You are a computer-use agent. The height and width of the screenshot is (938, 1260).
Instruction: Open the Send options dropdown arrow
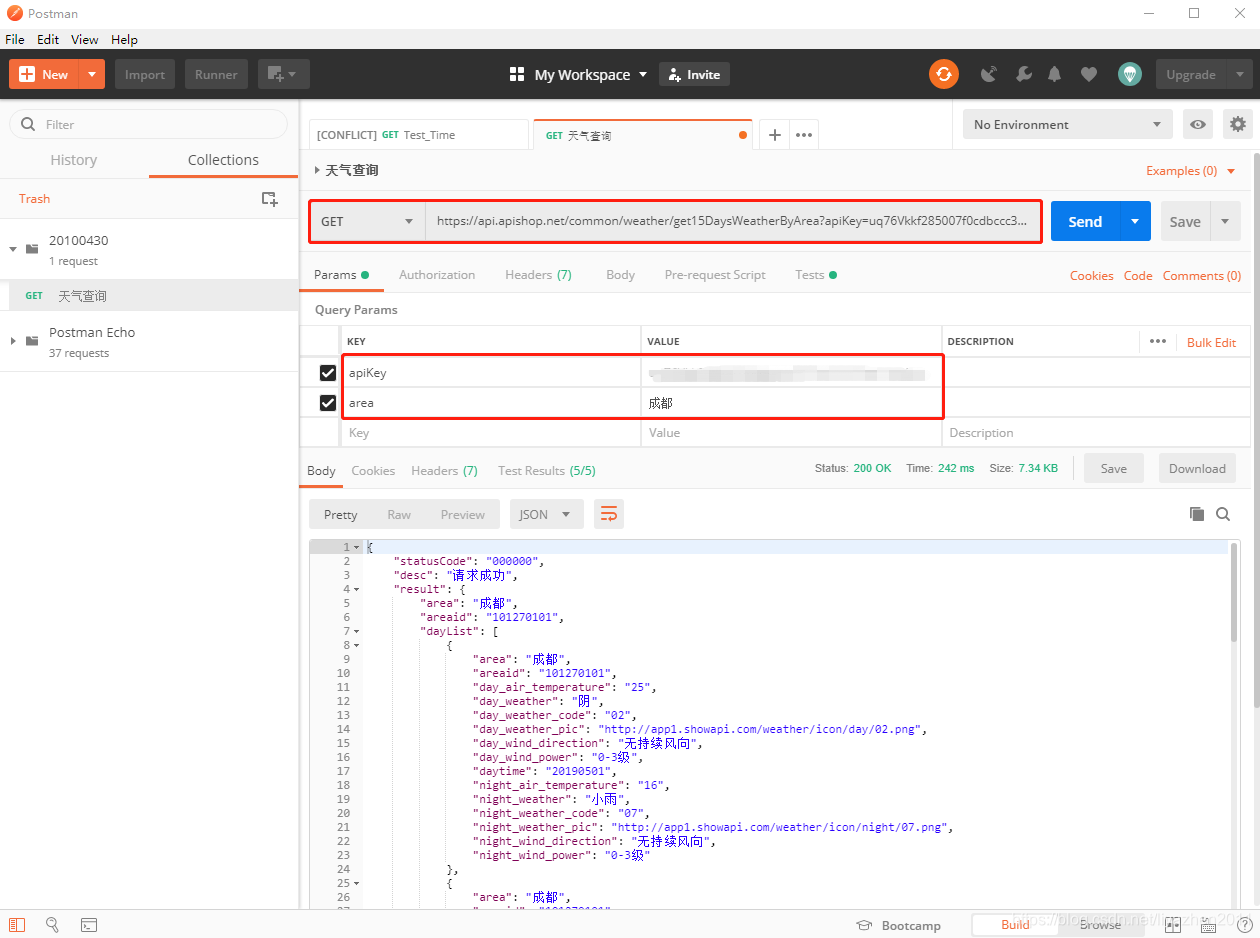click(1134, 221)
